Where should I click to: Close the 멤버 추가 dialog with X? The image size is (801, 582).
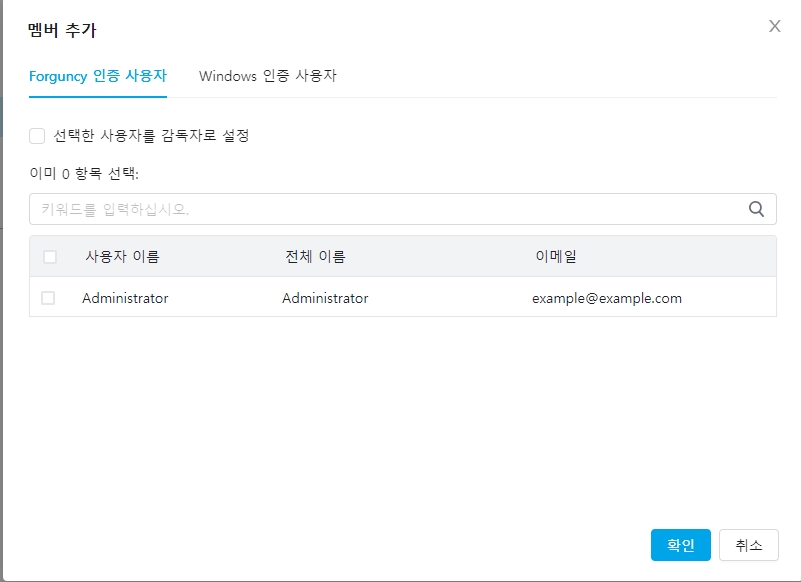pyautogui.click(x=774, y=26)
